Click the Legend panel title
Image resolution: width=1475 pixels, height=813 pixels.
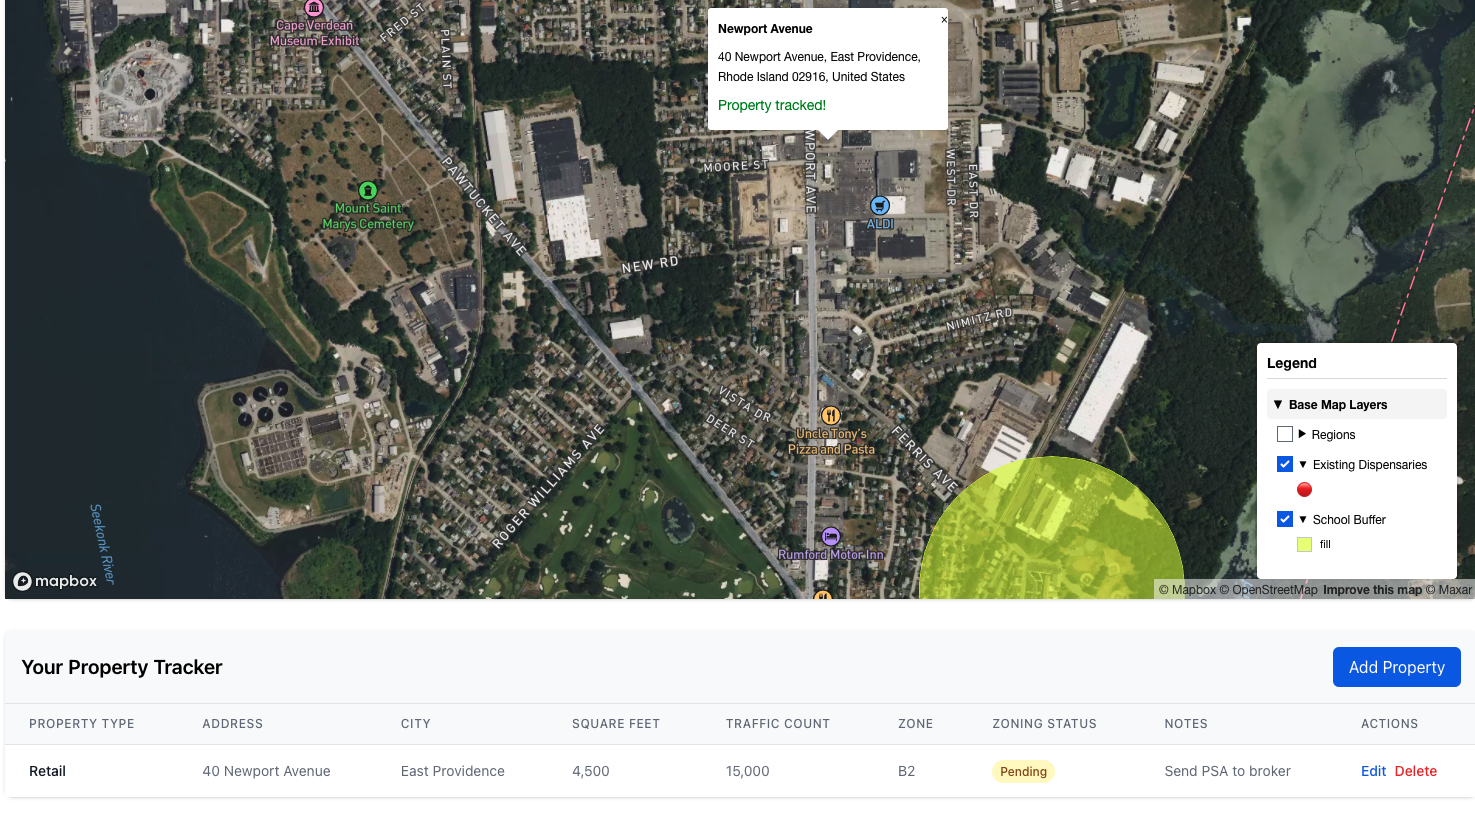[x=1292, y=363]
